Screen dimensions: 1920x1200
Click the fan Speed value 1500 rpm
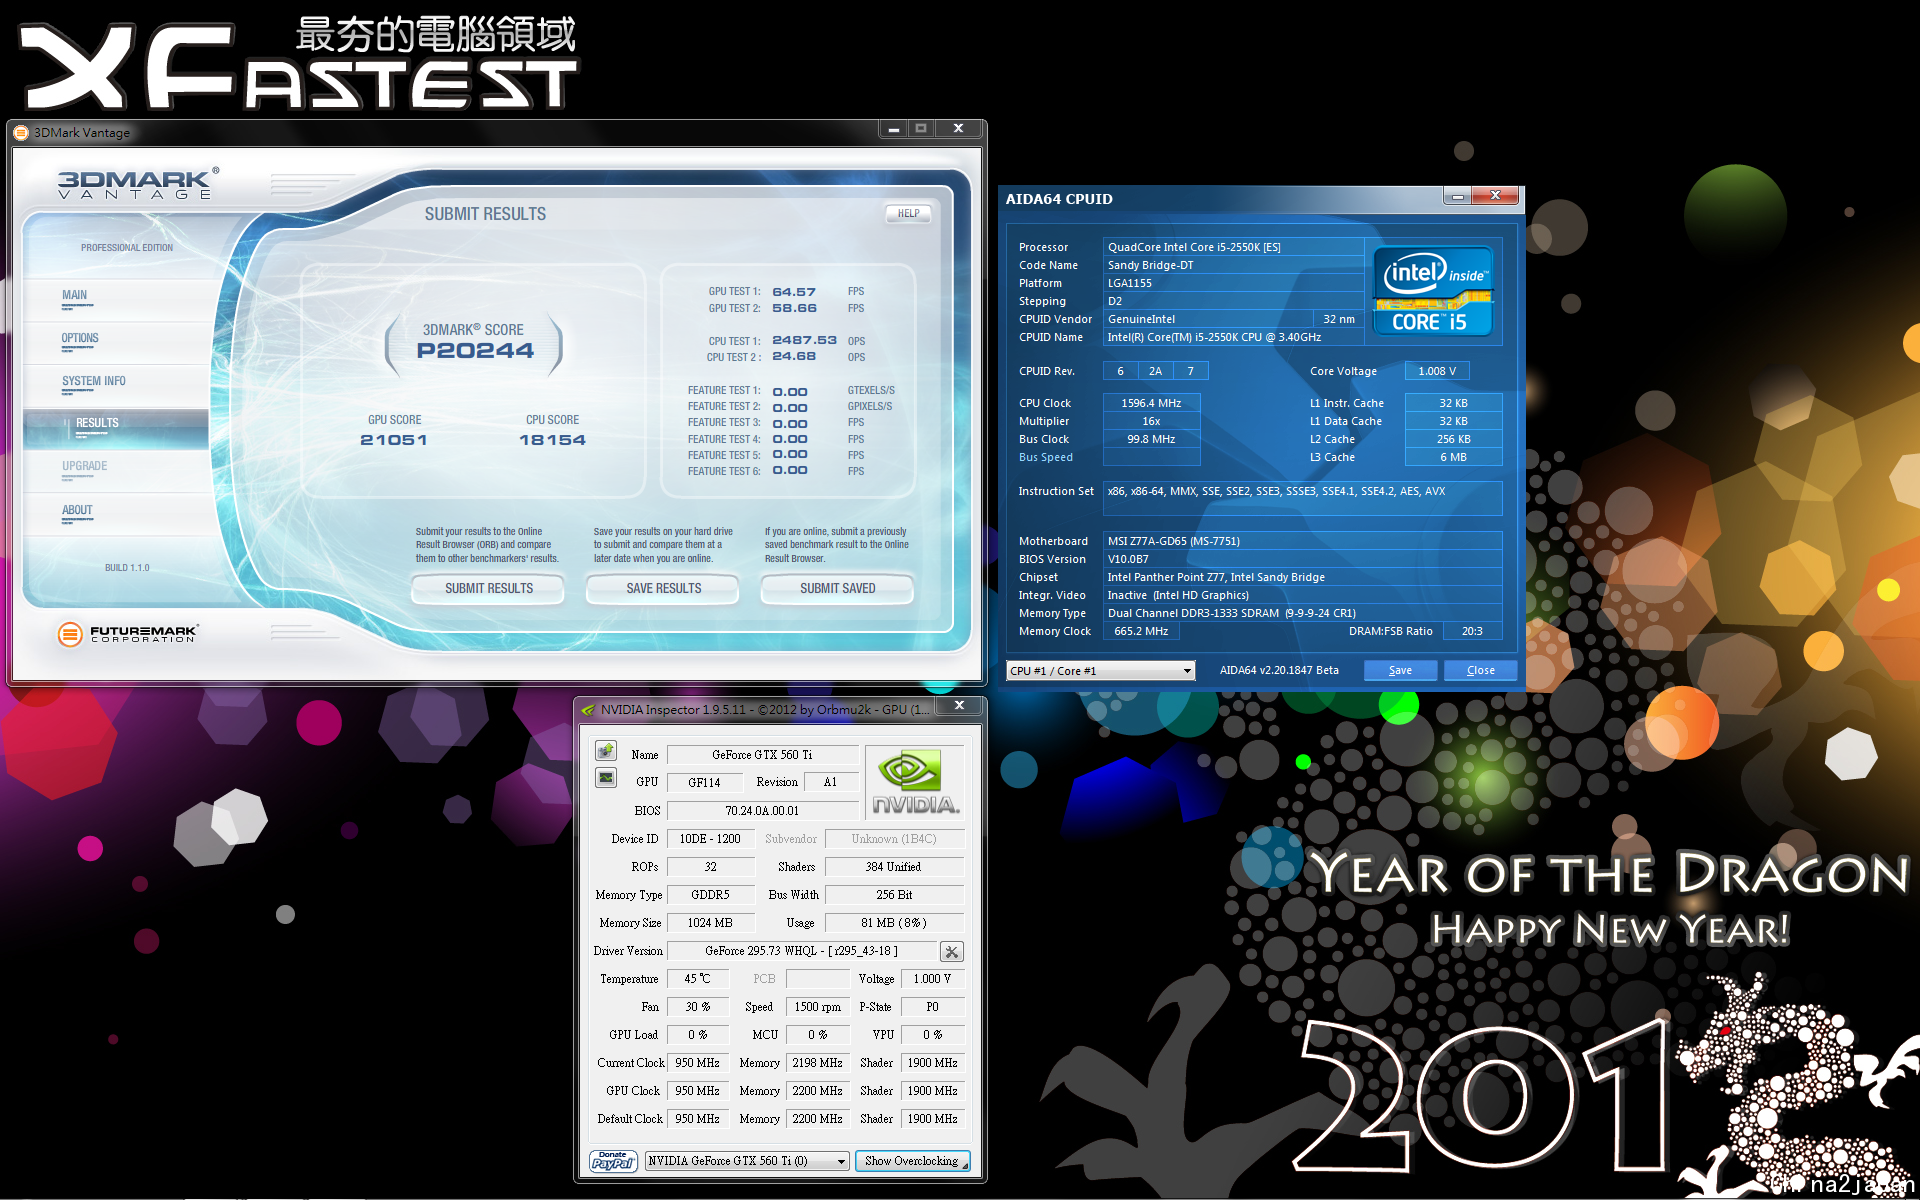[x=817, y=1007]
